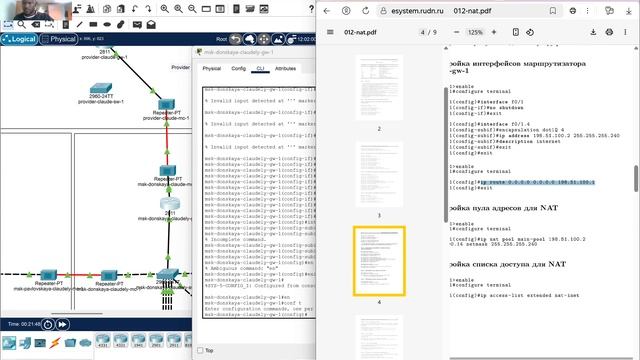The image size is (640, 360).
Task: Select the Inspect magnifier tool in Packet Tracer
Action: (22, 25)
